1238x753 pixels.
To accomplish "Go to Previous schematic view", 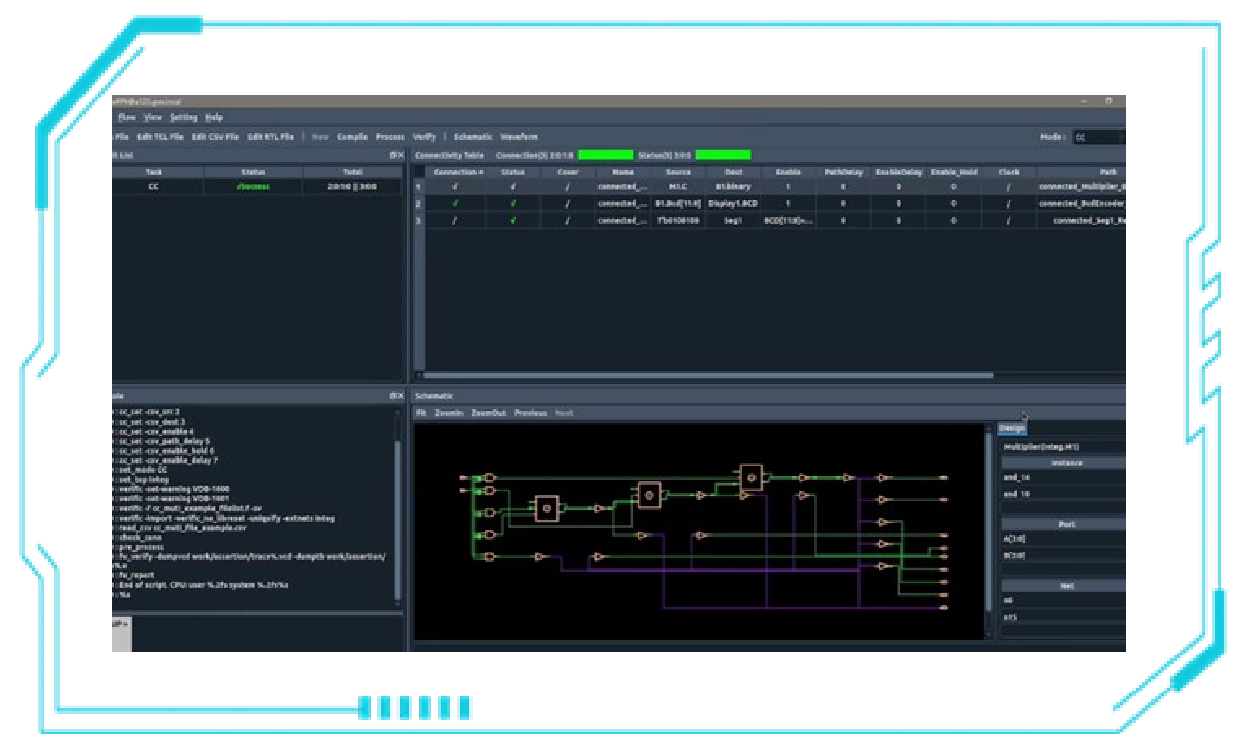I will (x=530, y=413).
